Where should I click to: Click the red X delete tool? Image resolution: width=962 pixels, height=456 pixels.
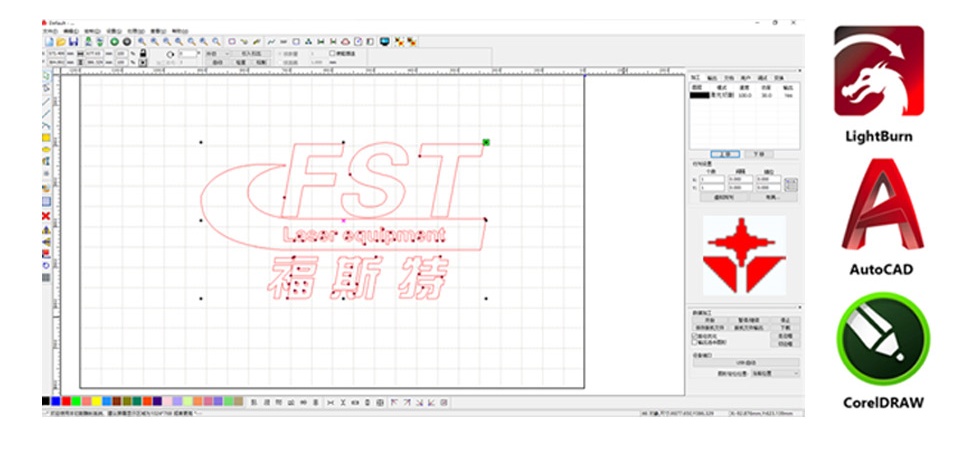pyautogui.click(x=46, y=216)
